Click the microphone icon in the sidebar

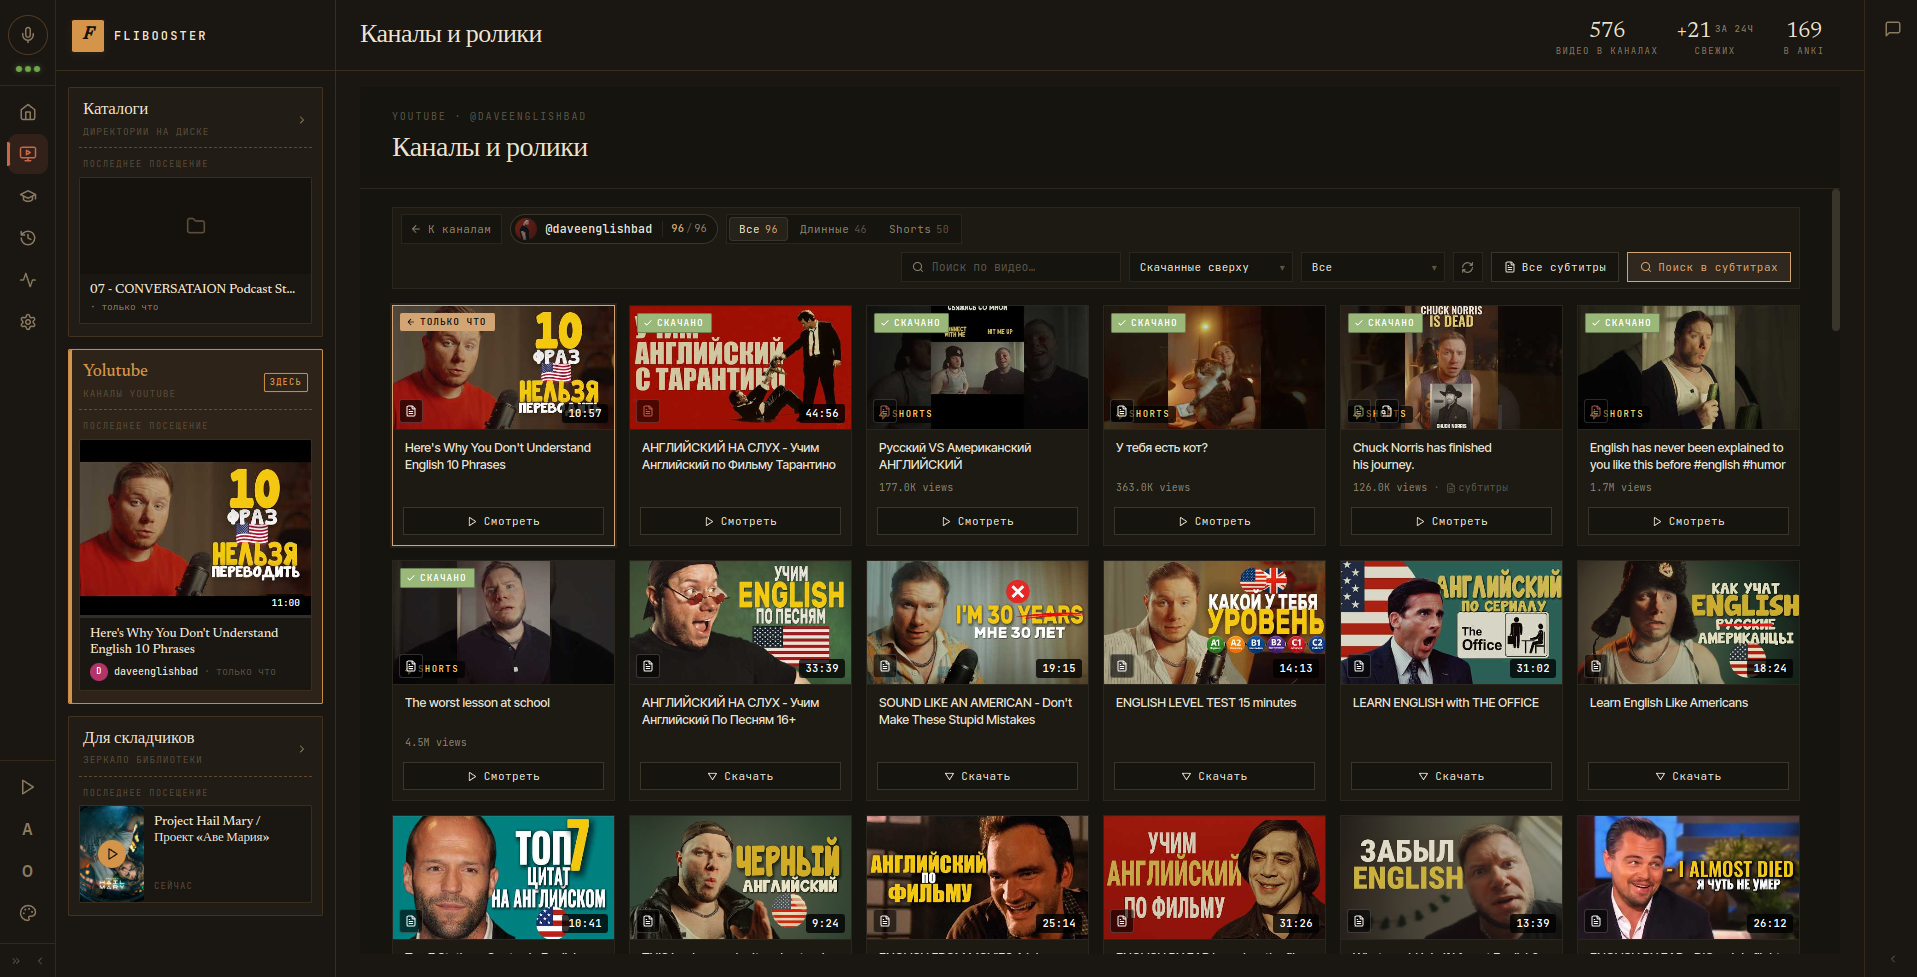coord(28,35)
